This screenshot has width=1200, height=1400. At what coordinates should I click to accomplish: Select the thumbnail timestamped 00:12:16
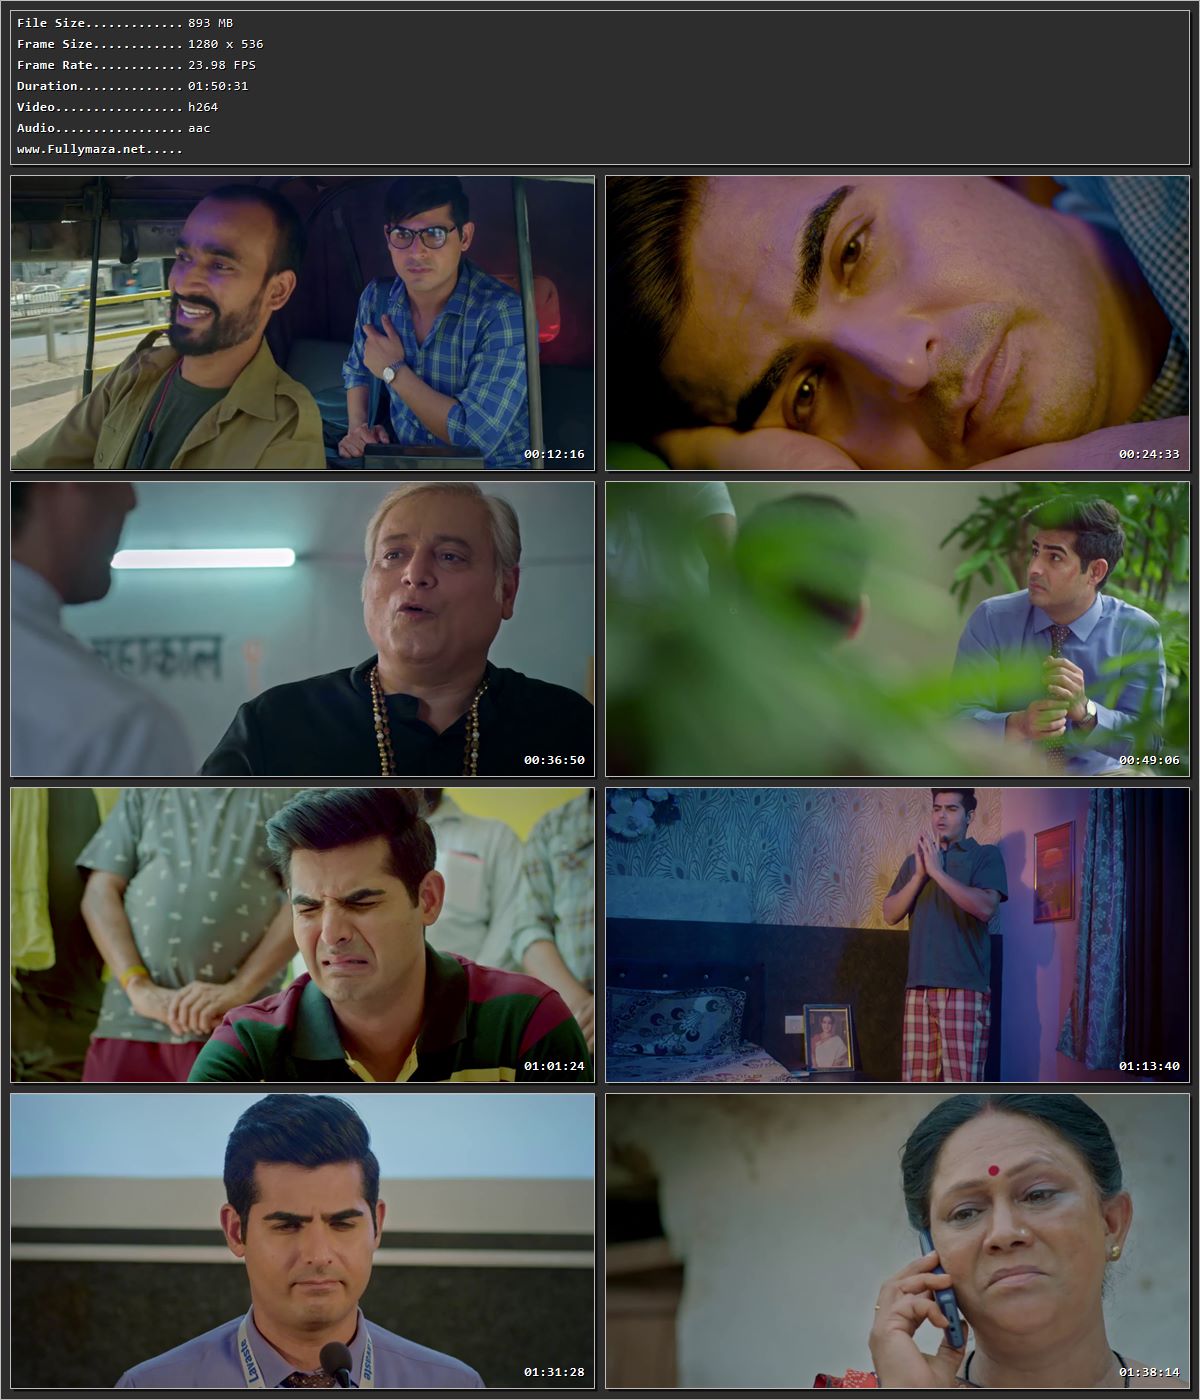coord(303,323)
